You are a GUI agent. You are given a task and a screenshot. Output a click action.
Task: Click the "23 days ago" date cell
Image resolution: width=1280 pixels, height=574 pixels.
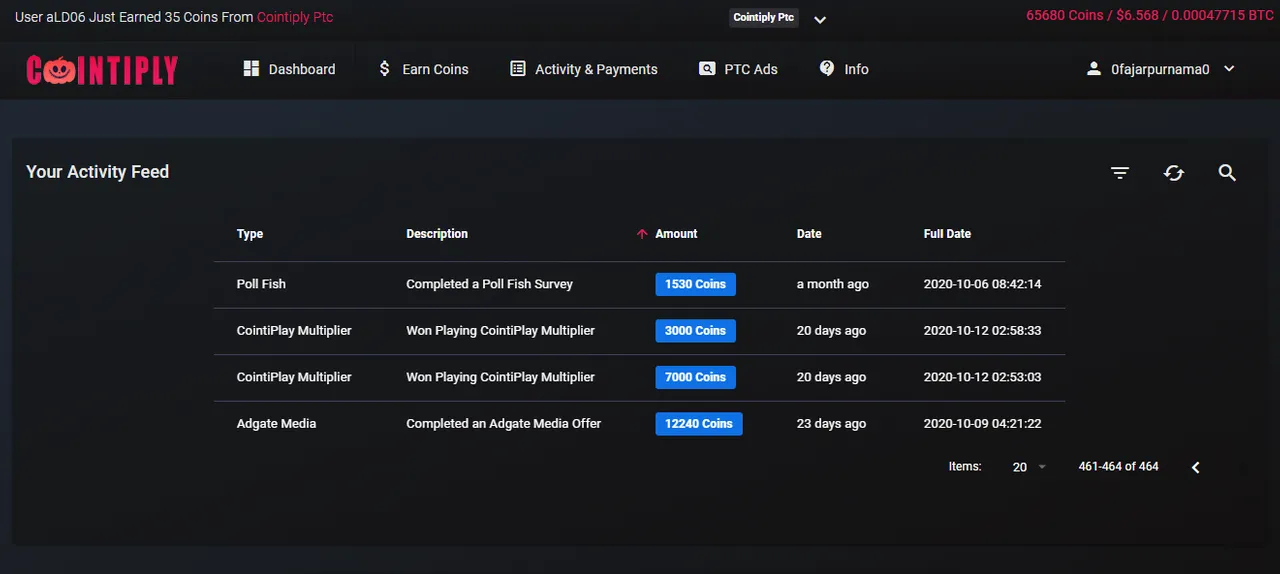pyautogui.click(x=831, y=424)
